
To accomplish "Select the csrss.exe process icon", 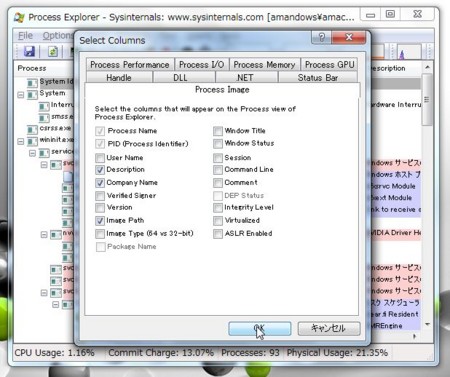I will coord(32,129).
